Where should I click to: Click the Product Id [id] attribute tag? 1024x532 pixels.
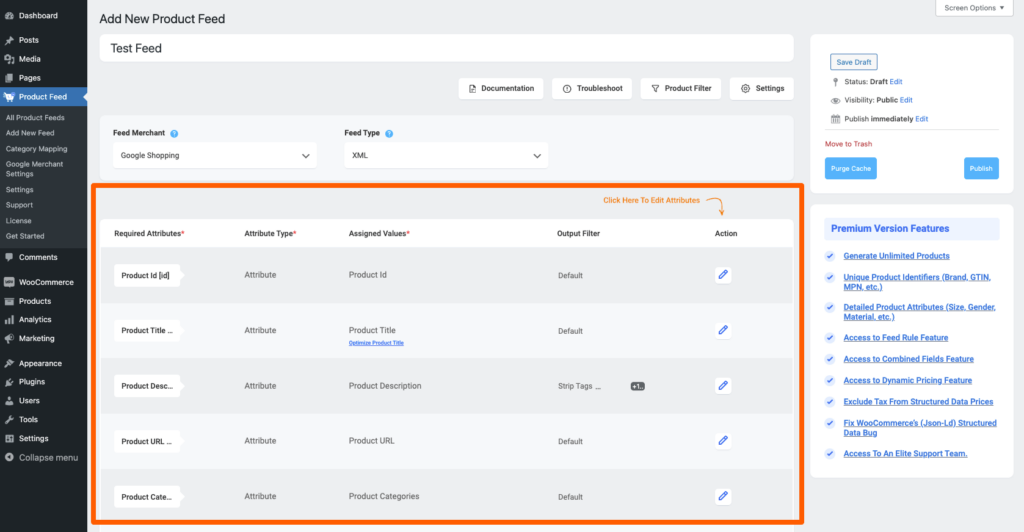pyautogui.click(x=146, y=275)
